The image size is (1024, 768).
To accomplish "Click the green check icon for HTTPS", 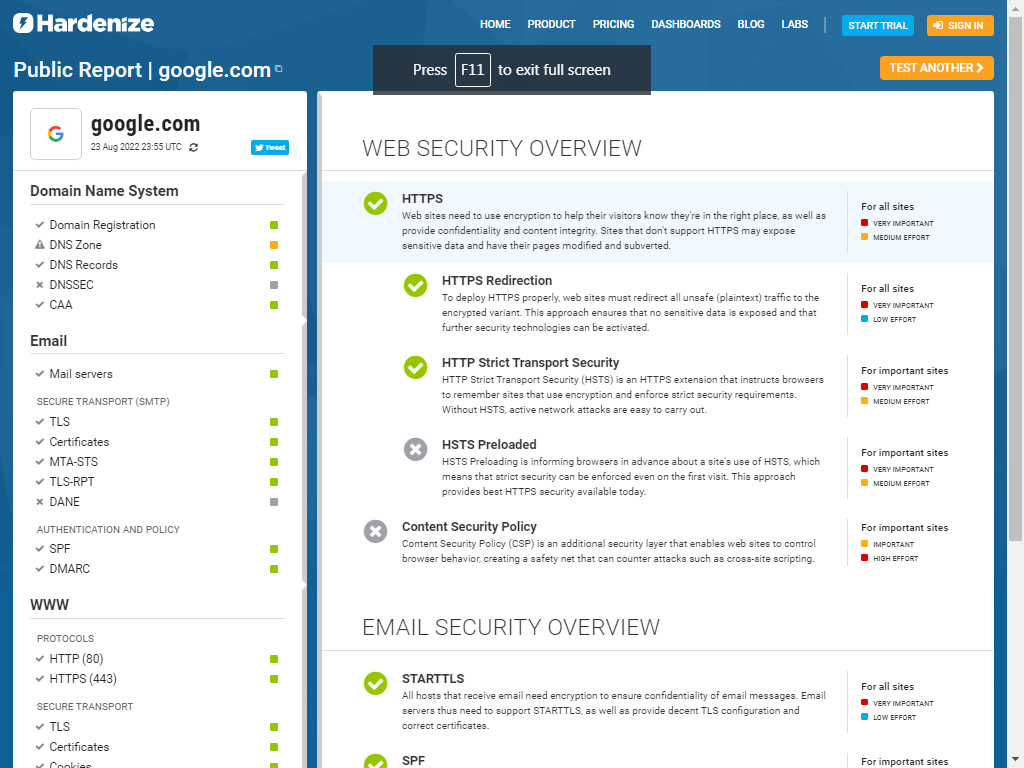I will 376,203.
